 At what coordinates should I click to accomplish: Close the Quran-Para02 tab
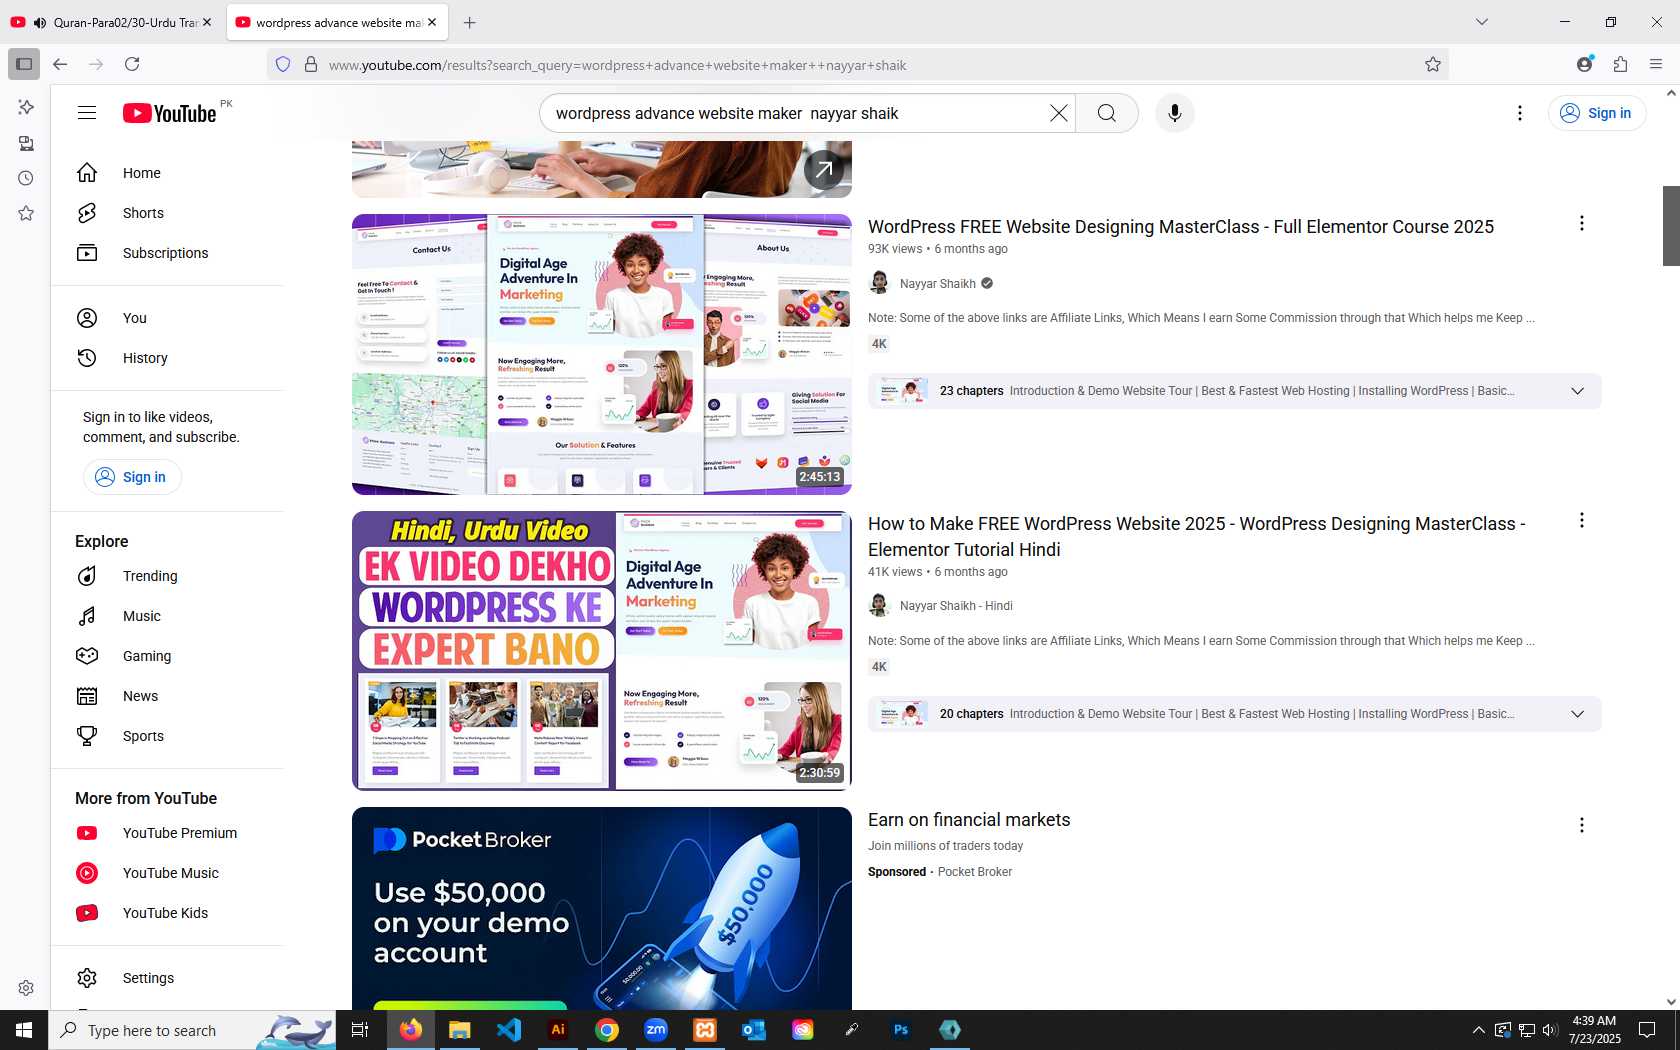point(207,22)
